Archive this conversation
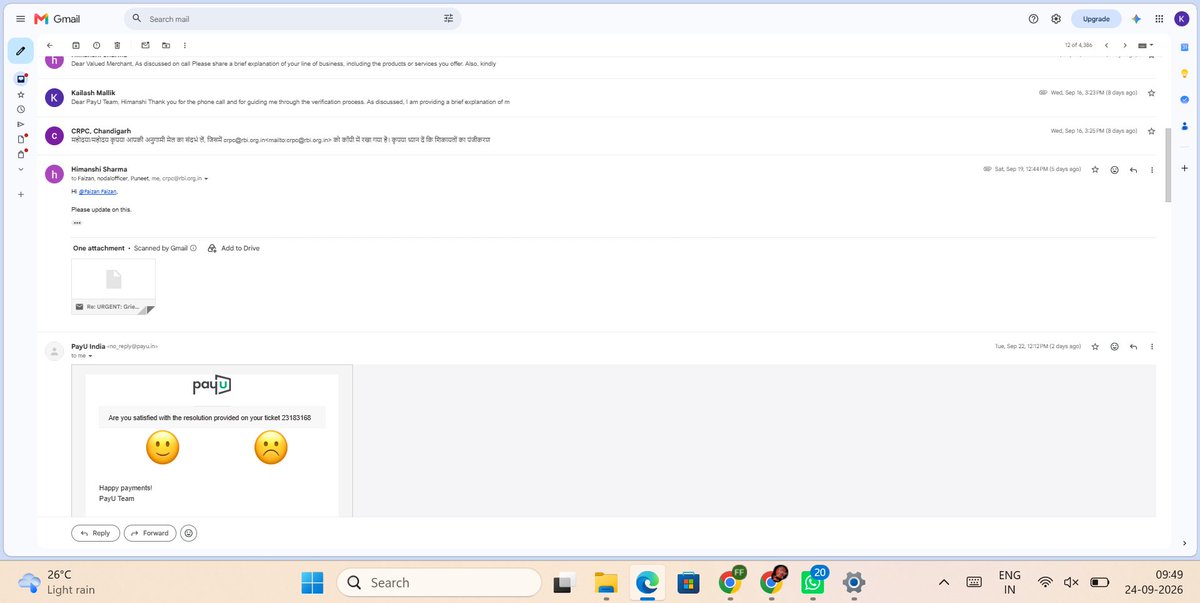1200x603 pixels. tap(76, 45)
